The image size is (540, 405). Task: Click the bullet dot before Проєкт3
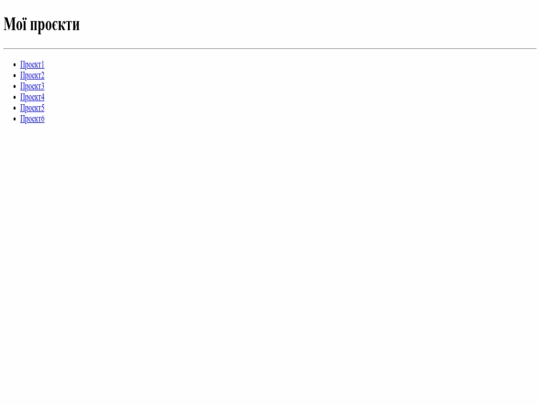[x=14, y=86]
